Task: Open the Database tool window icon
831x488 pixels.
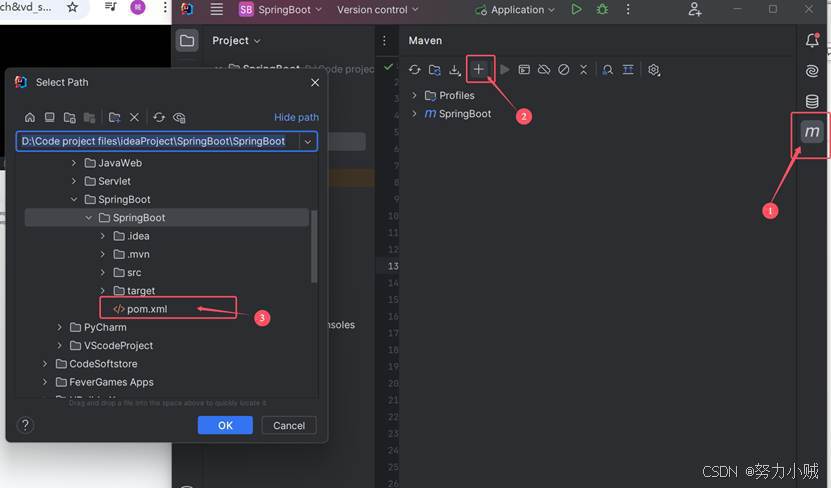Action: click(x=812, y=101)
